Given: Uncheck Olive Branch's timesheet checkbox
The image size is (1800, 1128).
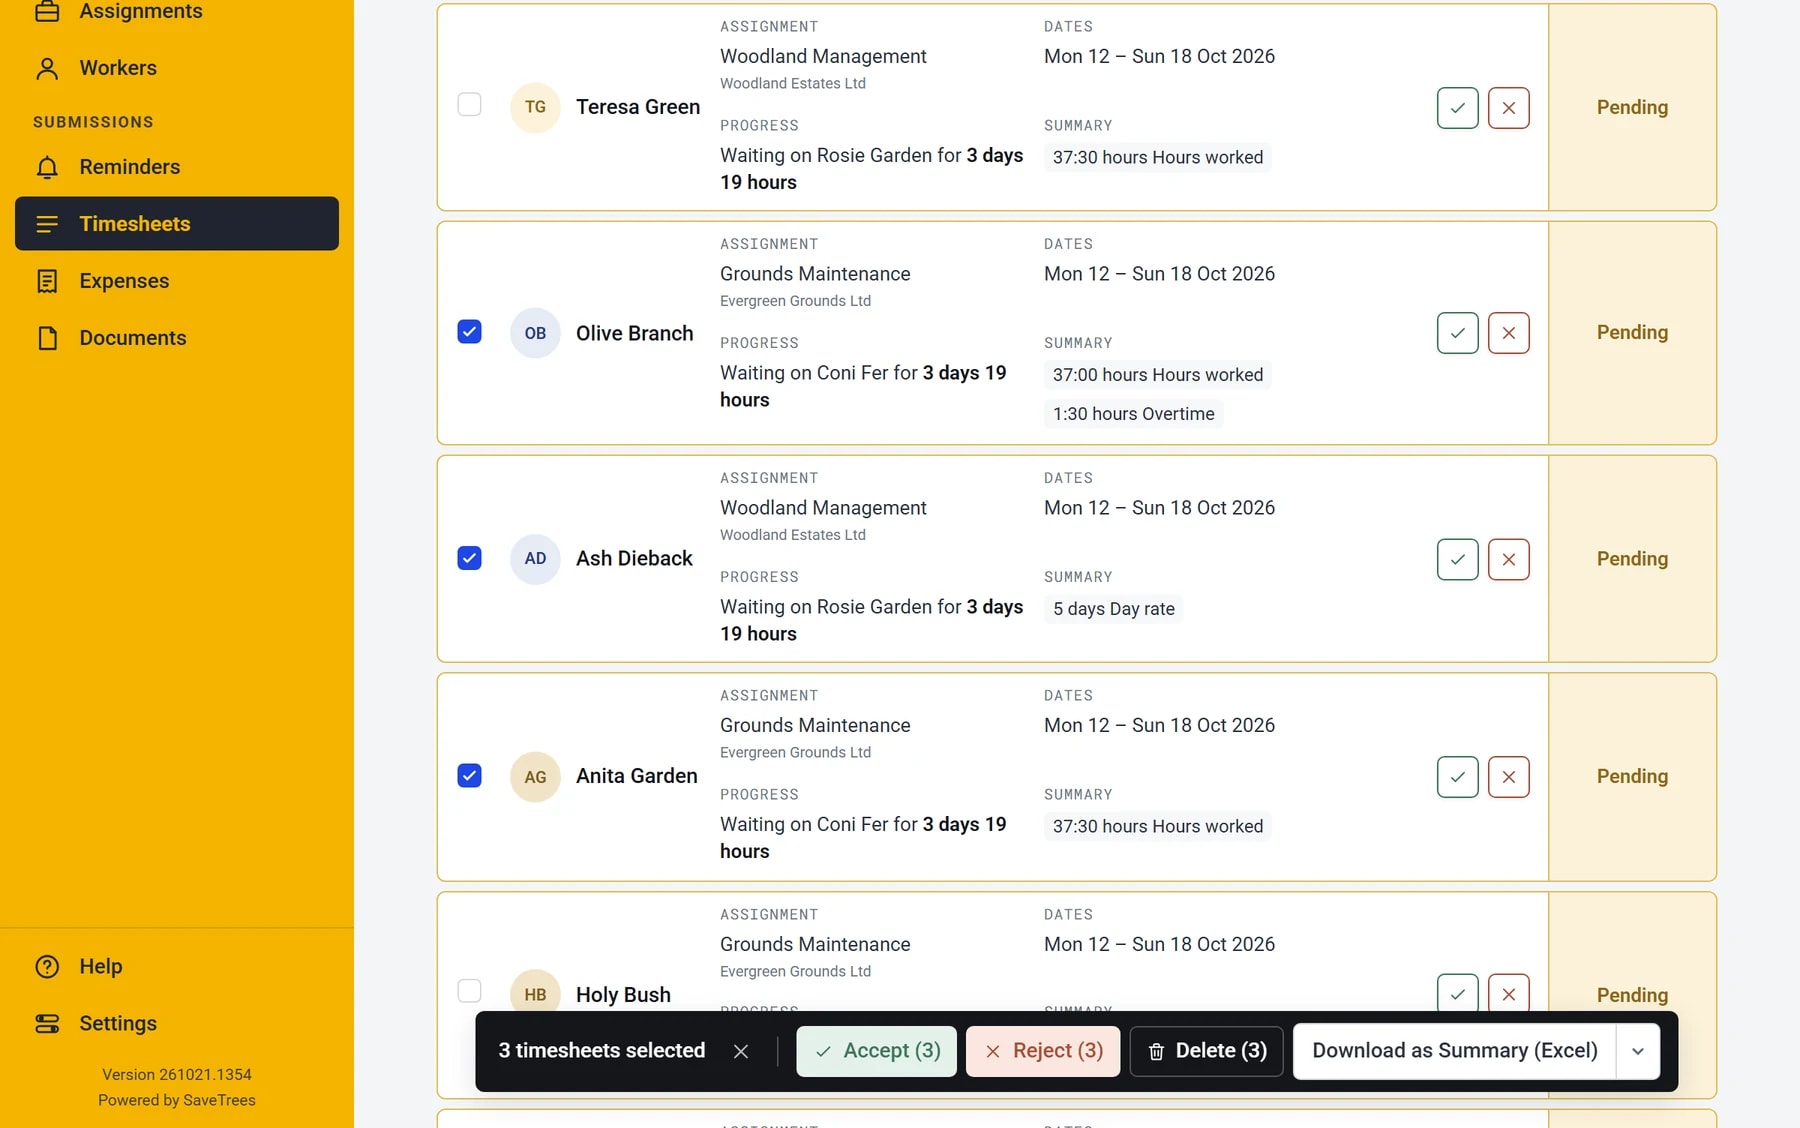Looking at the screenshot, I should click(x=469, y=331).
